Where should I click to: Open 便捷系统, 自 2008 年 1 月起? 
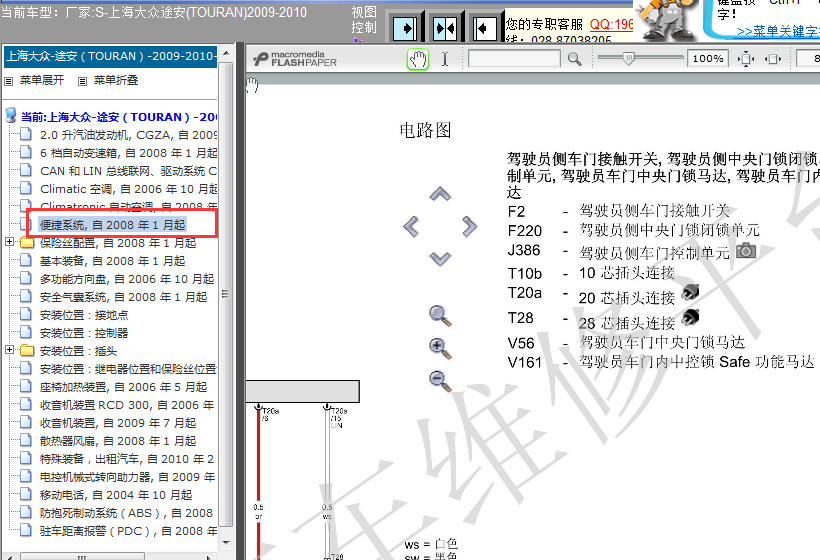(x=112, y=225)
